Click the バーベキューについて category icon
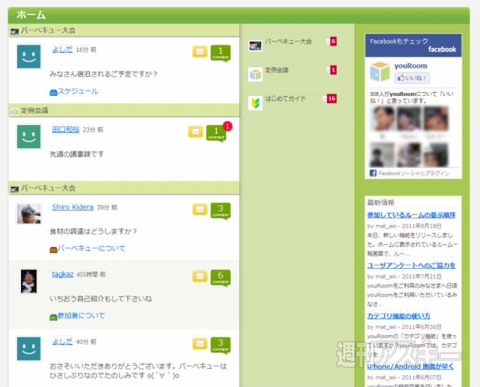The image size is (480, 387). pos(53,249)
